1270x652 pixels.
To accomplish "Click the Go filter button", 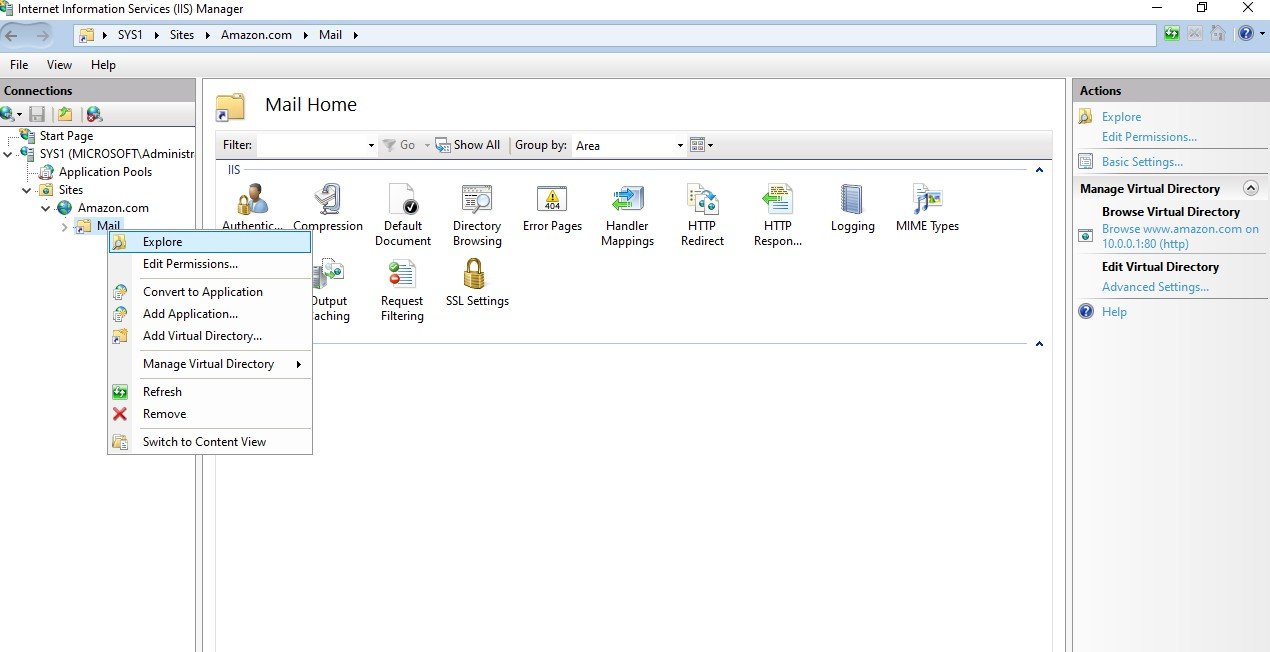I will 399,145.
